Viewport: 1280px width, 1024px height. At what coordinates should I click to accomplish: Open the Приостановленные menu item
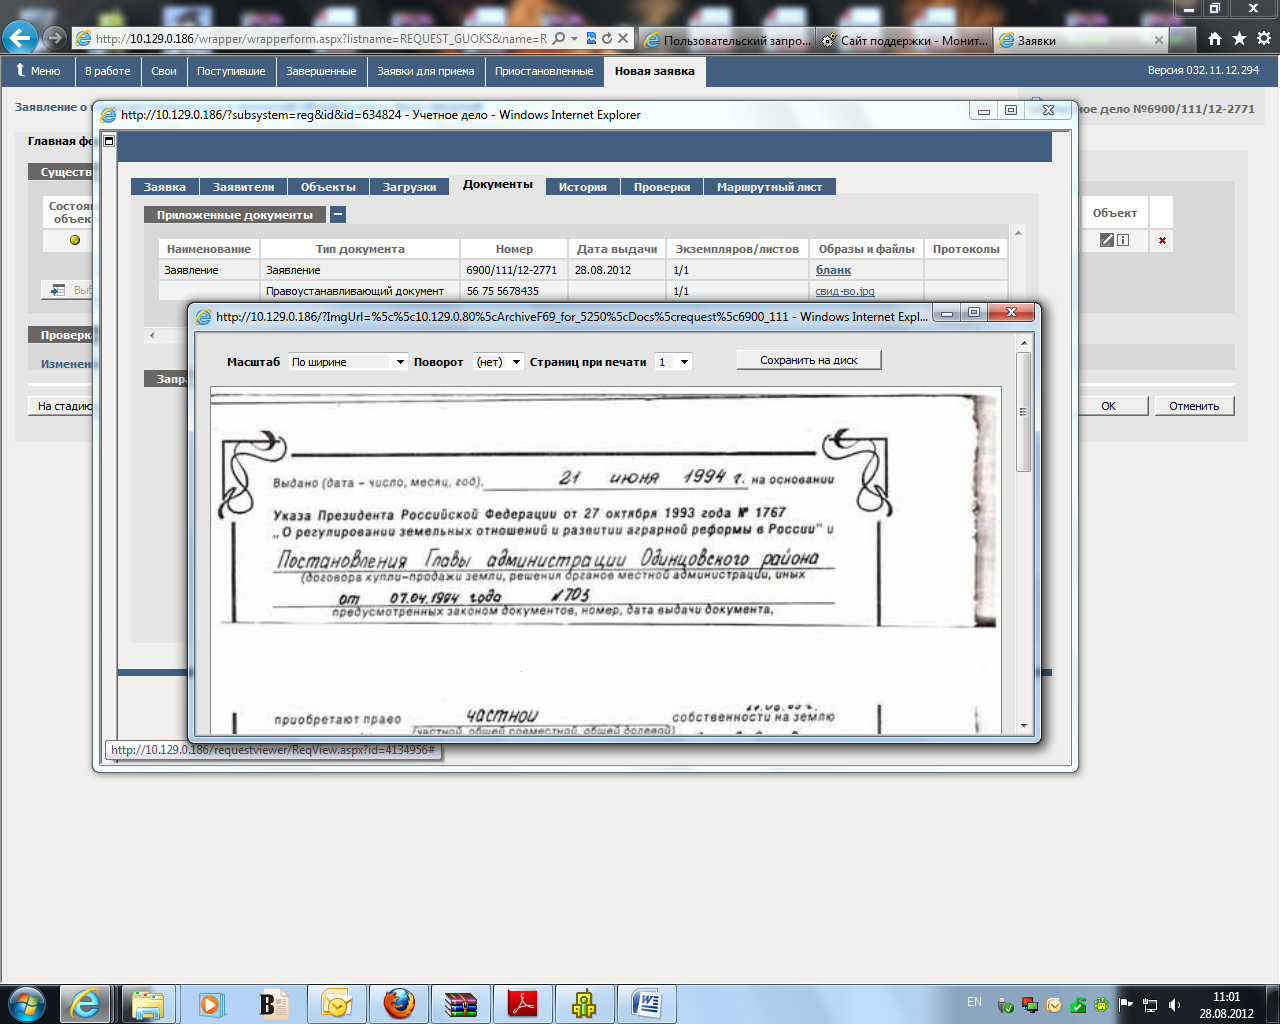point(544,71)
